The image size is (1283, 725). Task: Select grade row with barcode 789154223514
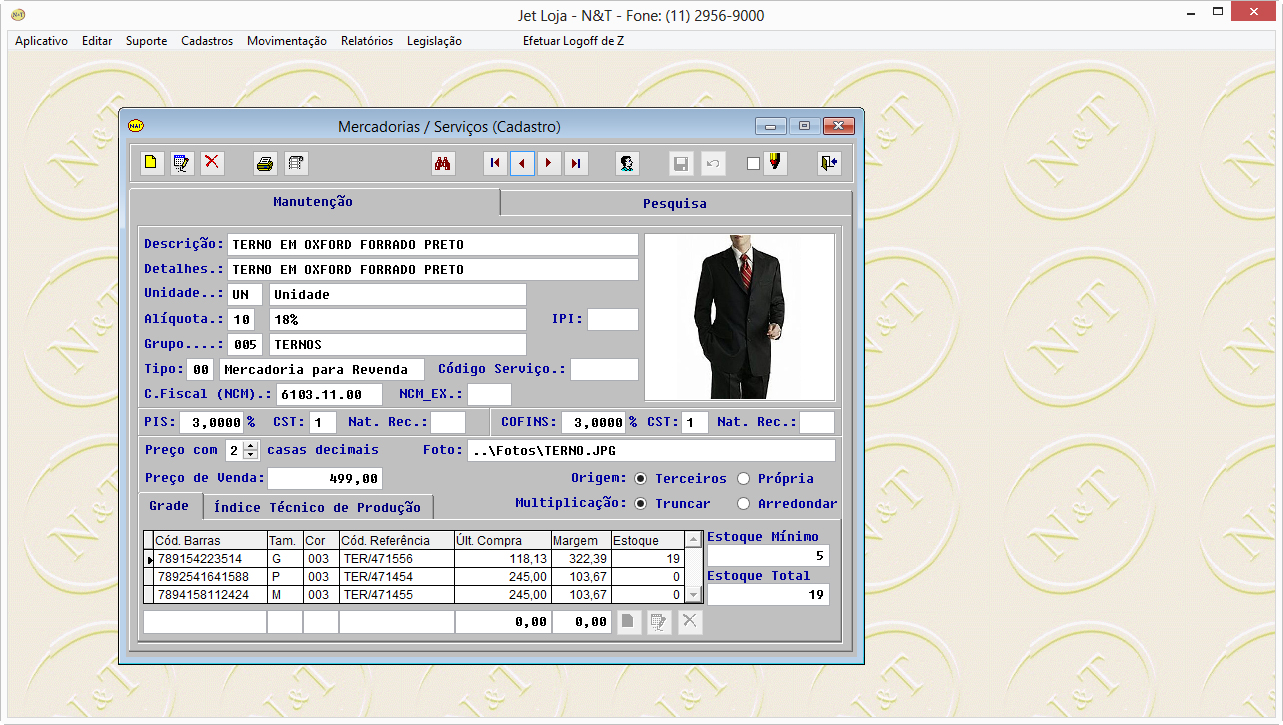point(414,560)
